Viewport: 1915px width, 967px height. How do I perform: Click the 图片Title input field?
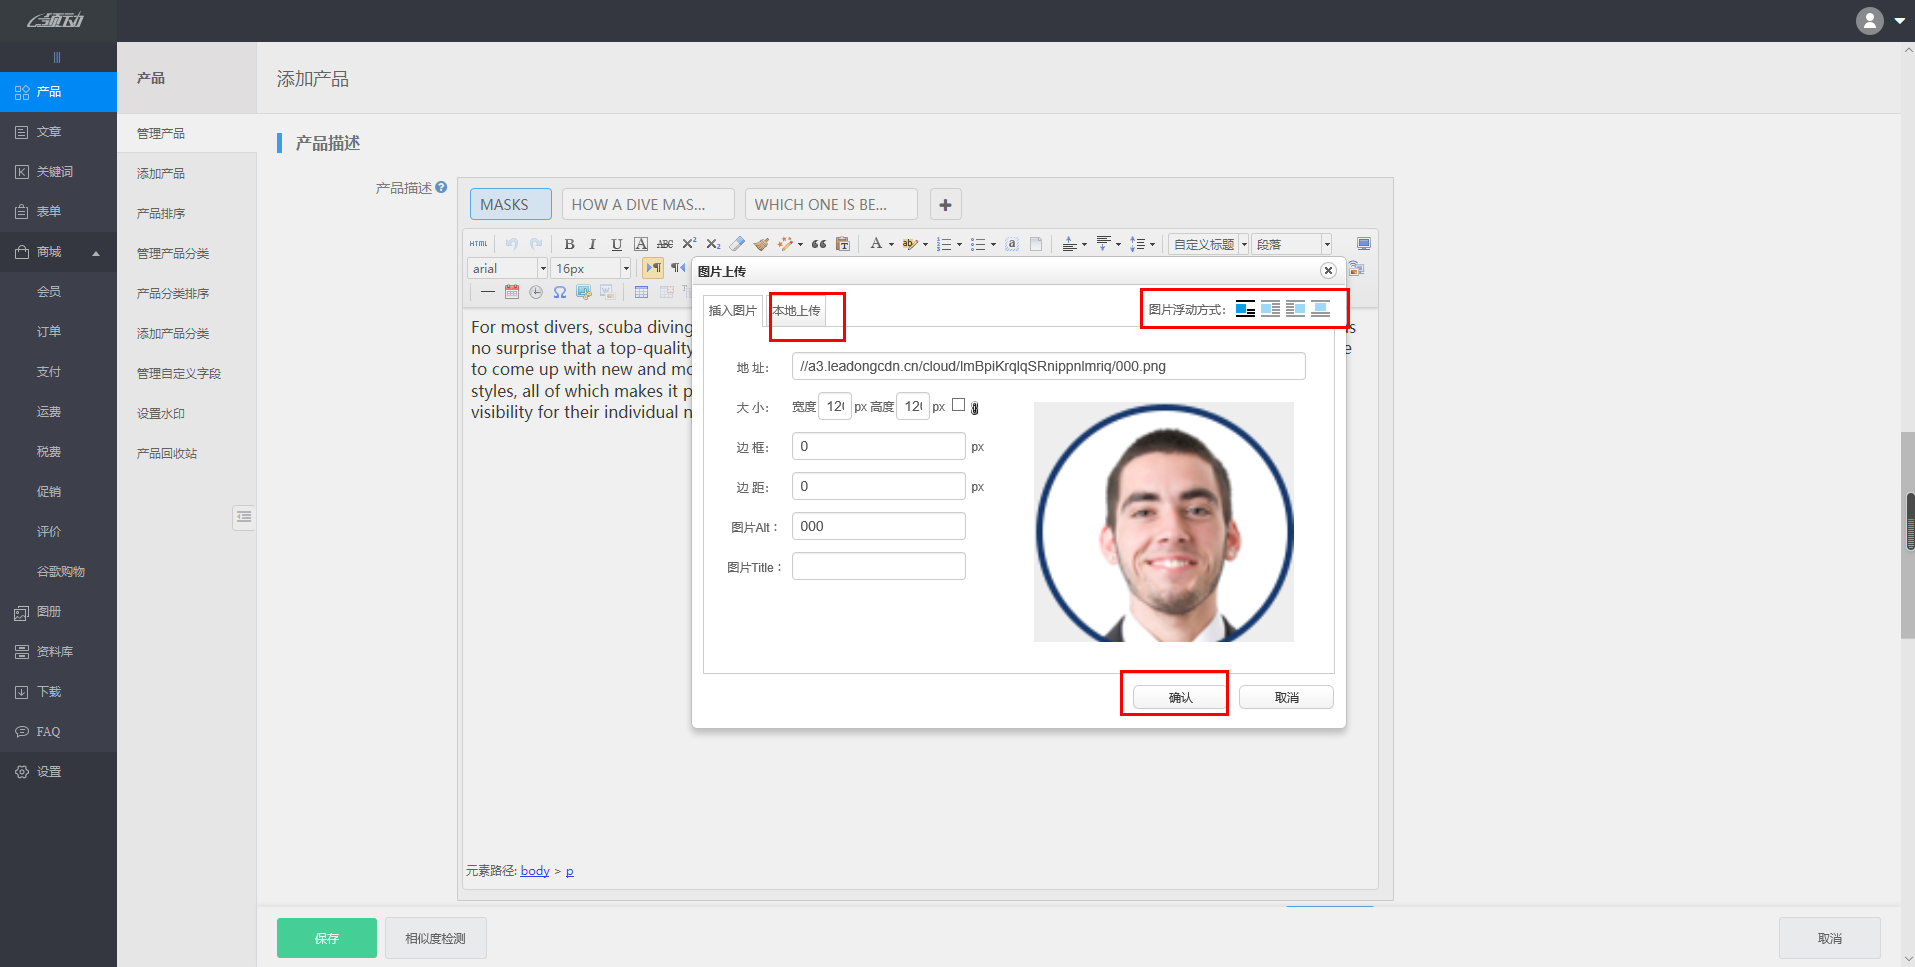pyautogui.click(x=878, y=567)
